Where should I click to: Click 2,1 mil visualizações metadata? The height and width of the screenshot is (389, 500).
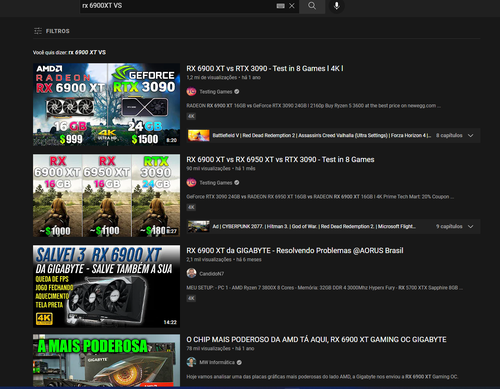pyautogui.click(x=209, y=260)
